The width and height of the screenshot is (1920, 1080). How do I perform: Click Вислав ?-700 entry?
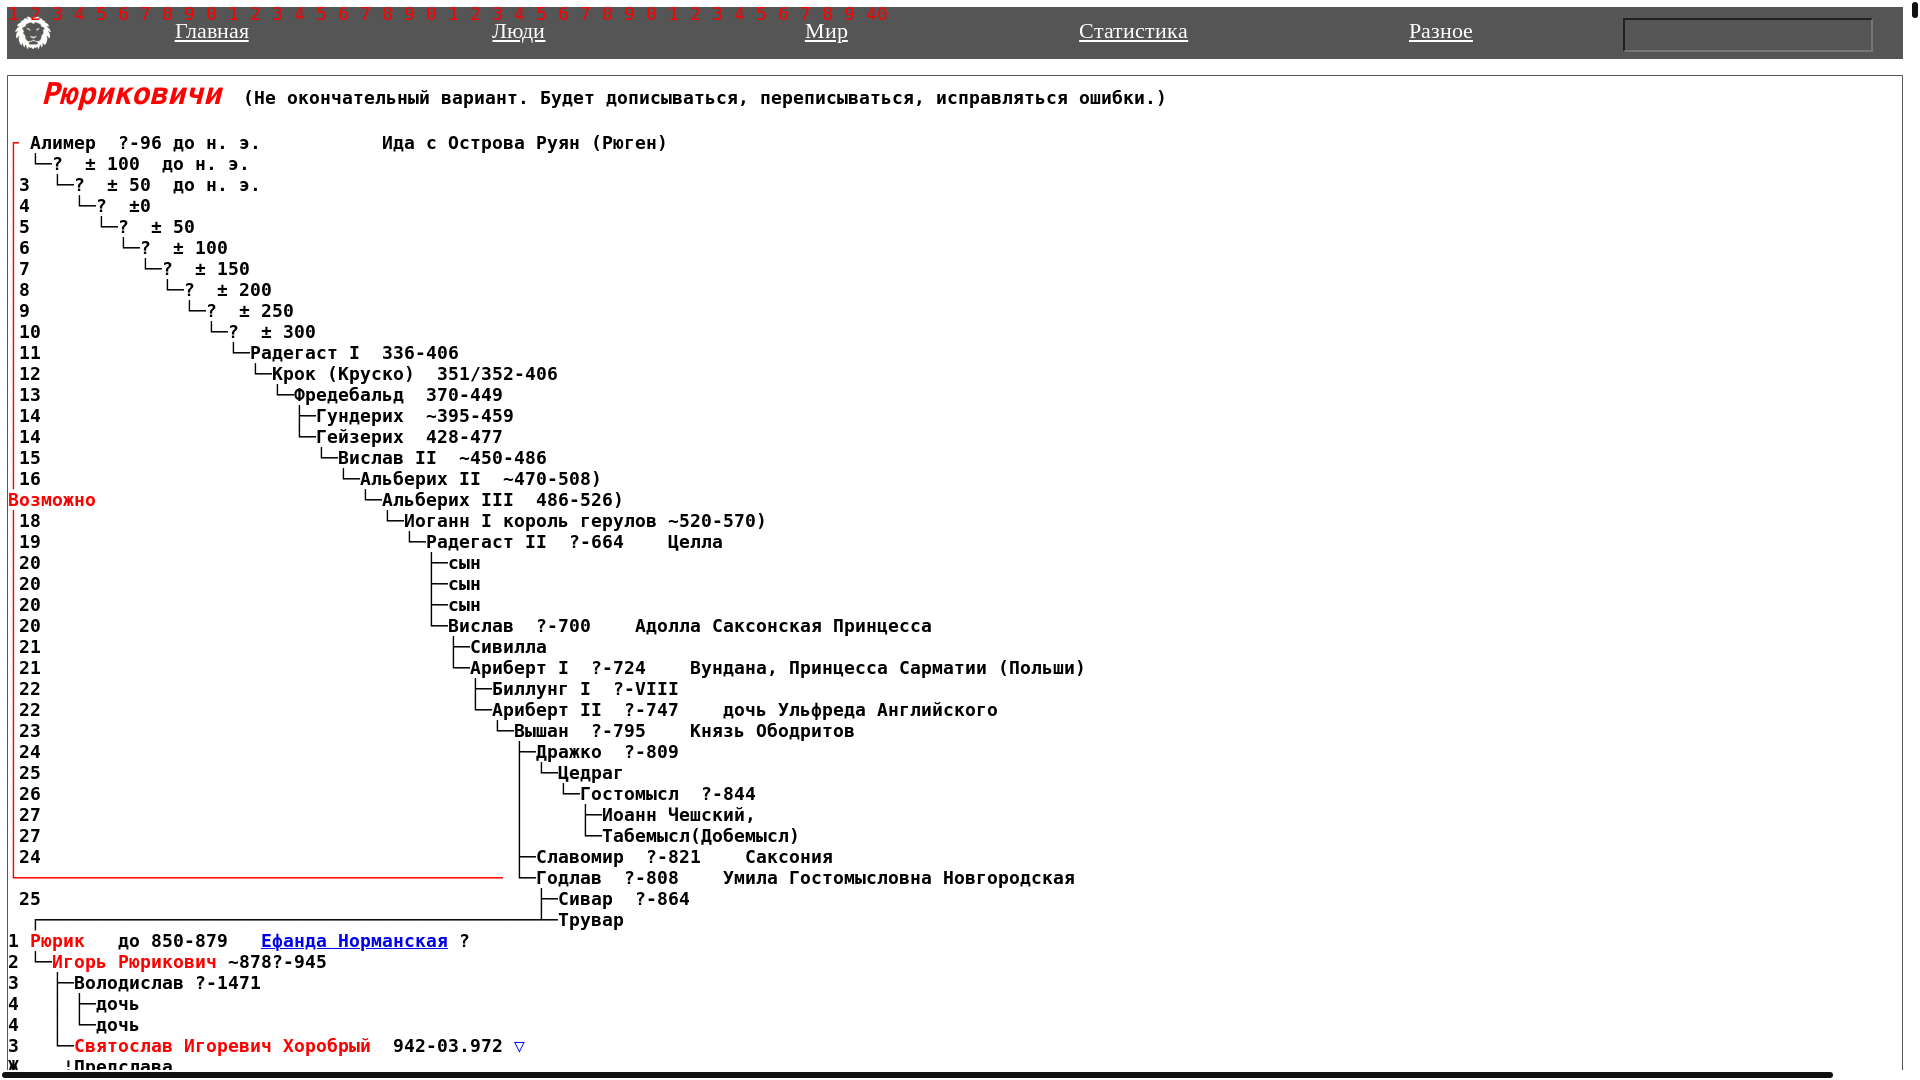pos(519,626)
